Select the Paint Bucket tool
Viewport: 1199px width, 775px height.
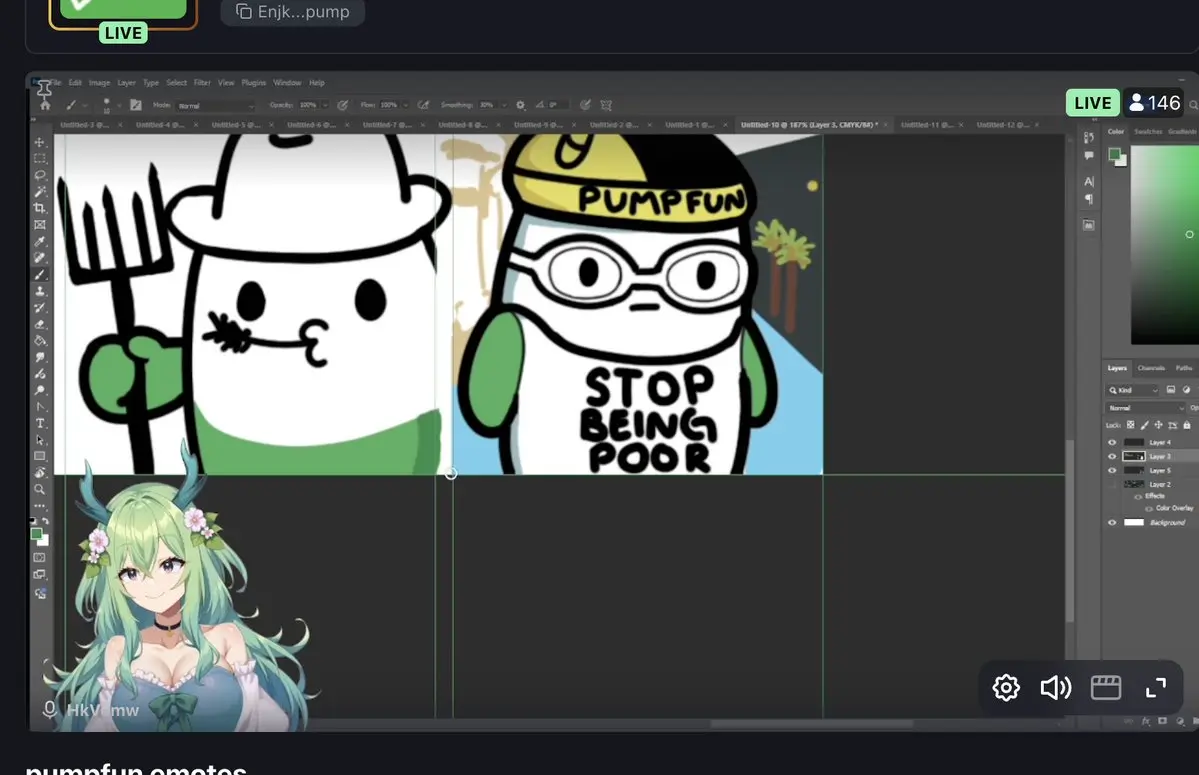click(x=40, y=341)
